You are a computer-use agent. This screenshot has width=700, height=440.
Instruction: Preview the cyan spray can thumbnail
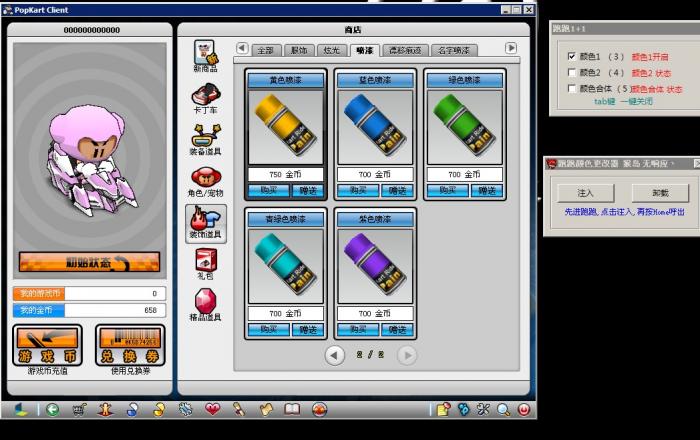click(x=286, y=266)
